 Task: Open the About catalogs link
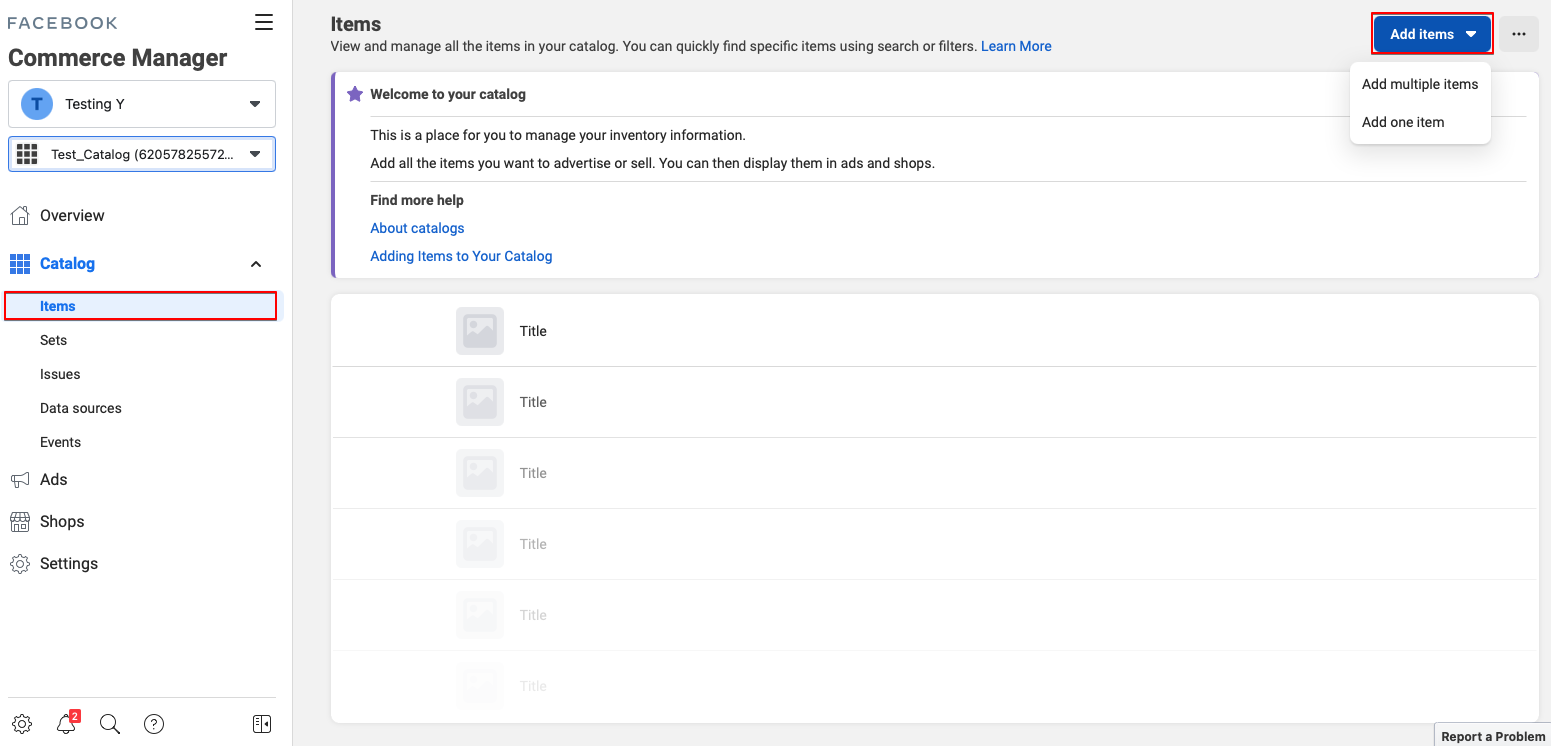417,228
